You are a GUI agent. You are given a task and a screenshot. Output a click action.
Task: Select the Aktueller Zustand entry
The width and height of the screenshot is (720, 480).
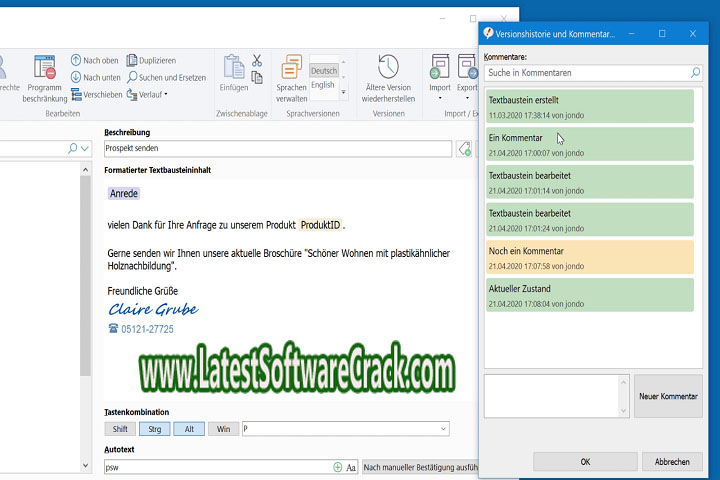click(590, 295)
